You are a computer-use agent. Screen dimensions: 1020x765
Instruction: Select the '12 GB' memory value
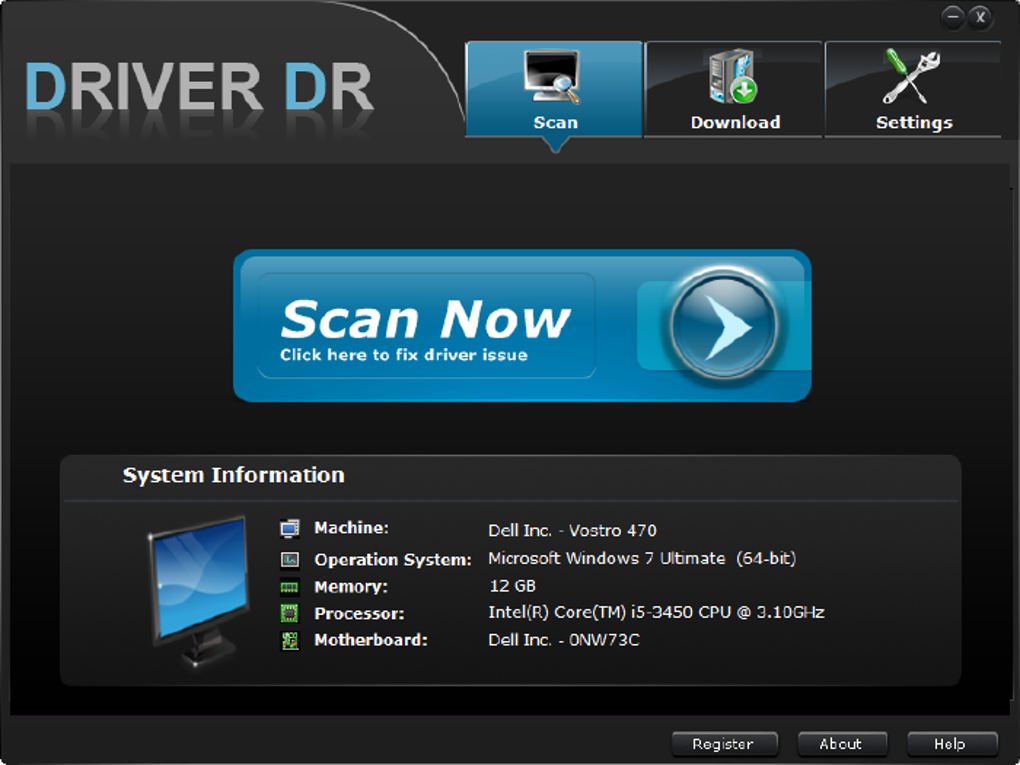coord(513,586)
